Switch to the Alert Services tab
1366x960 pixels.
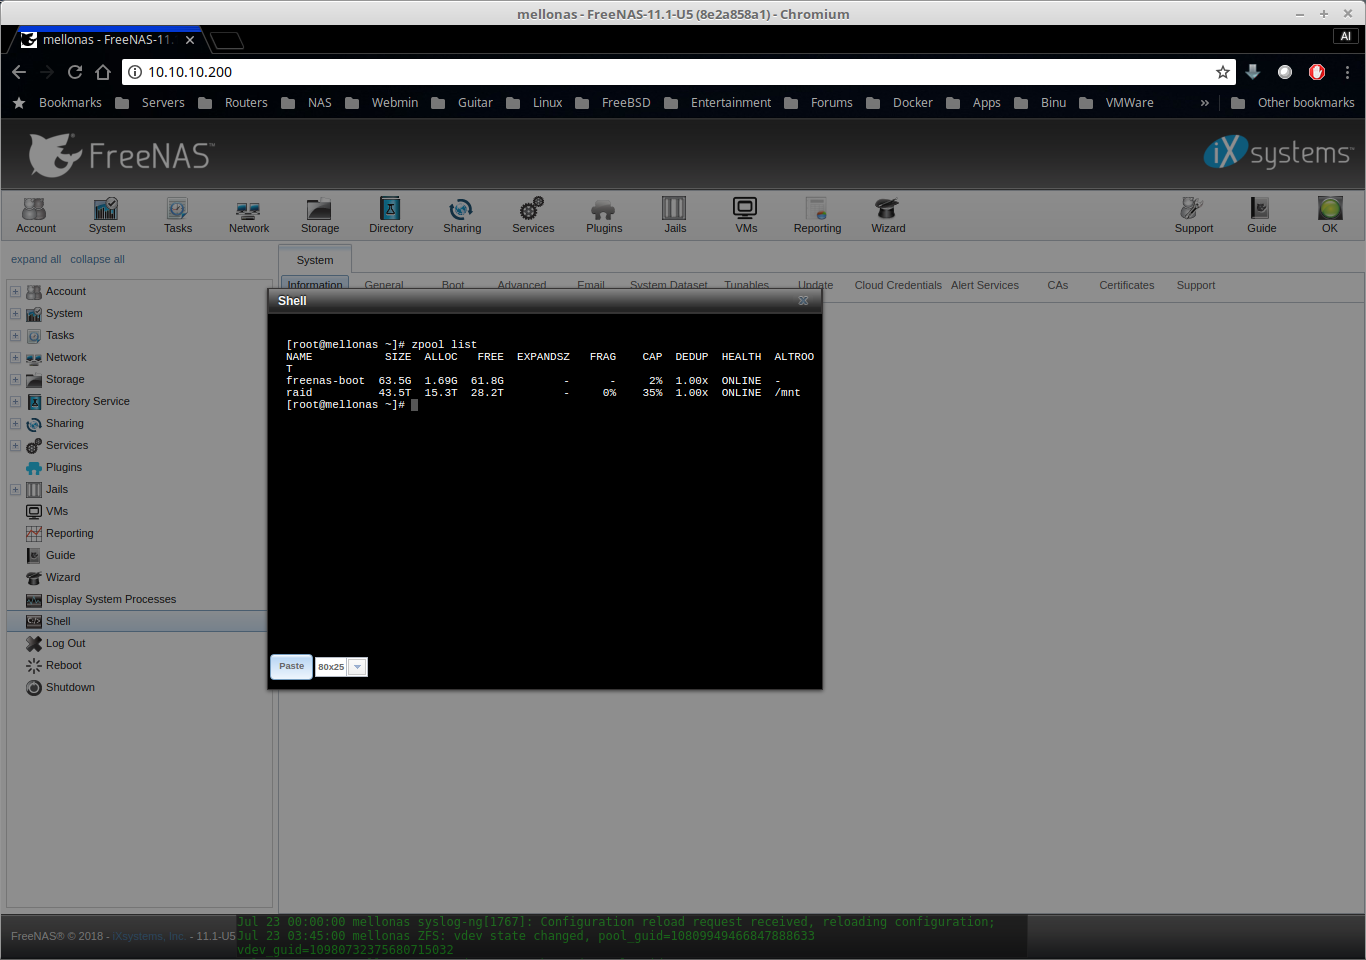coord(985,285)
